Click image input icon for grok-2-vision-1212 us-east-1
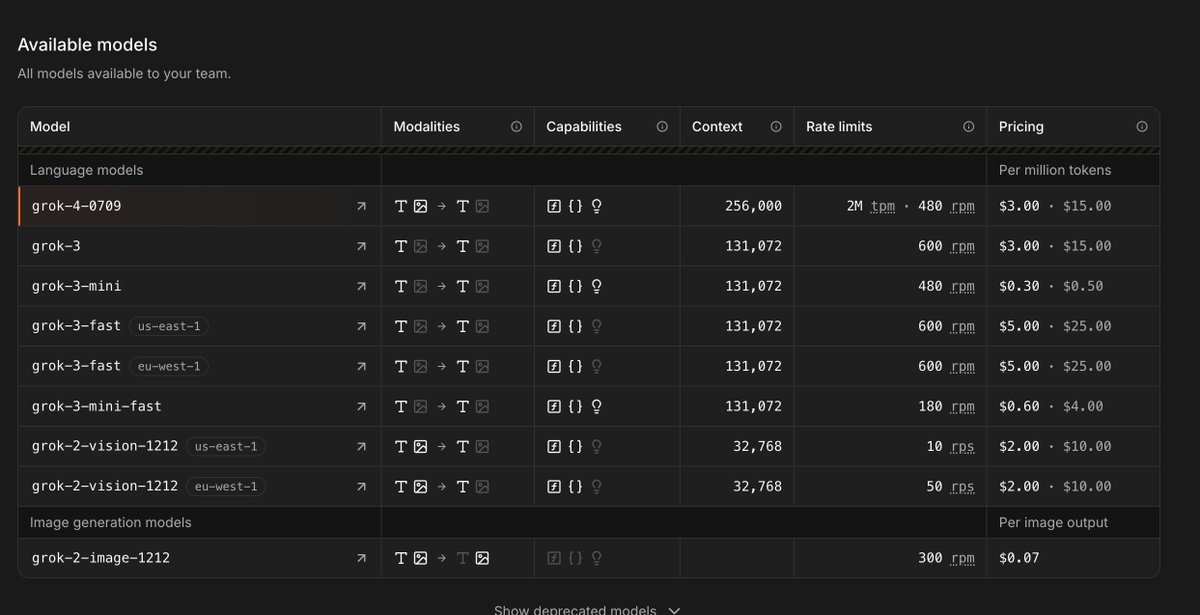This screenshot has width=1200, height=615. [421, 446]
